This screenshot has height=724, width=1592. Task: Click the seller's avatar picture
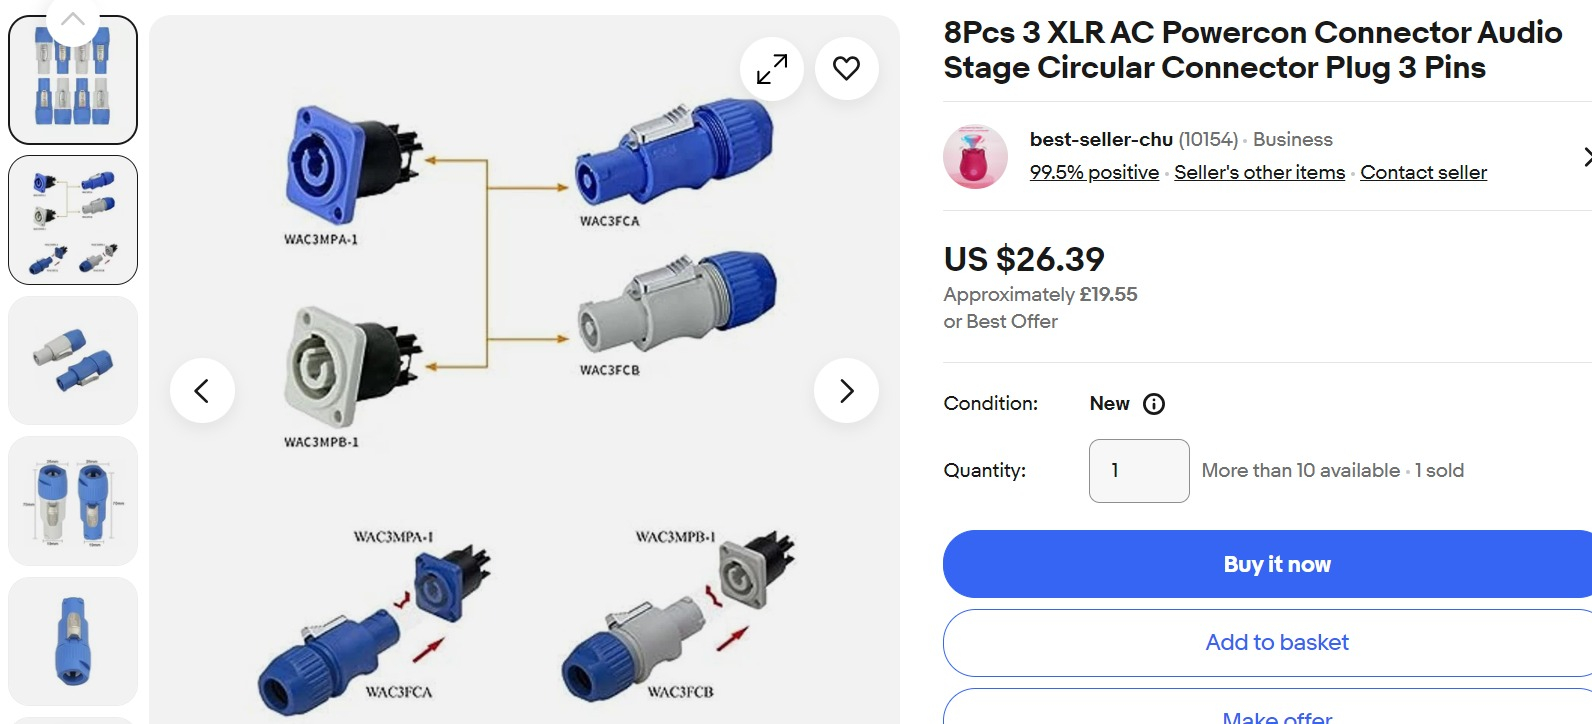pos(975,157)
